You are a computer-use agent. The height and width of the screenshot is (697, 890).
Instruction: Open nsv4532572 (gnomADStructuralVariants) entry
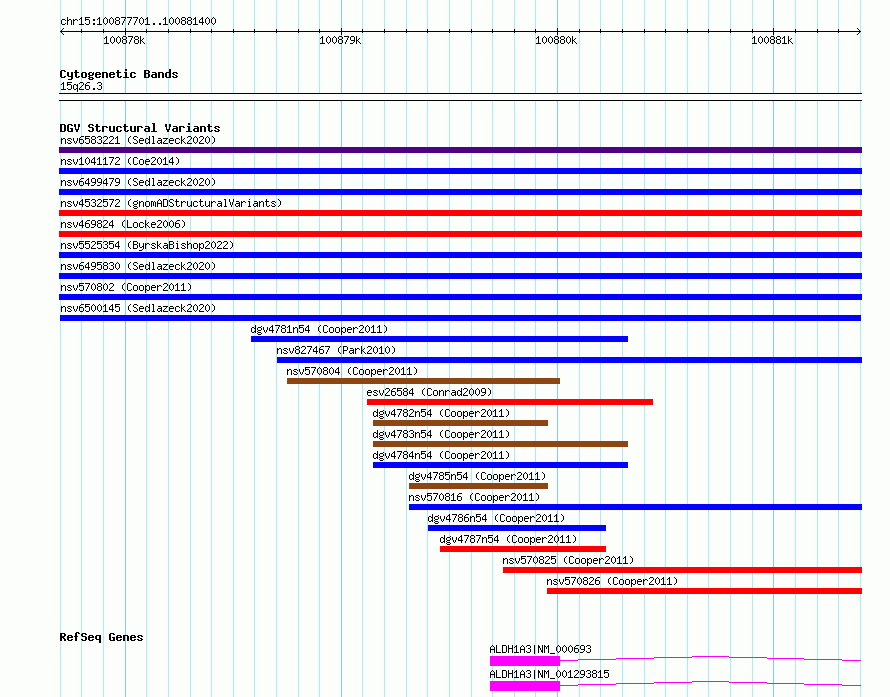click(171, 203)
